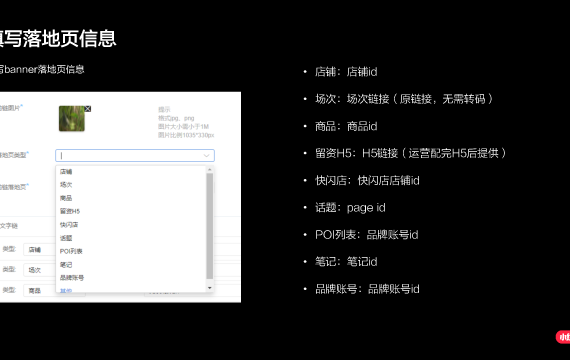Viewport: 570px width, 360px height.
Task: Click the subtitle about banner落地页信息
Action: coord(42,69)
